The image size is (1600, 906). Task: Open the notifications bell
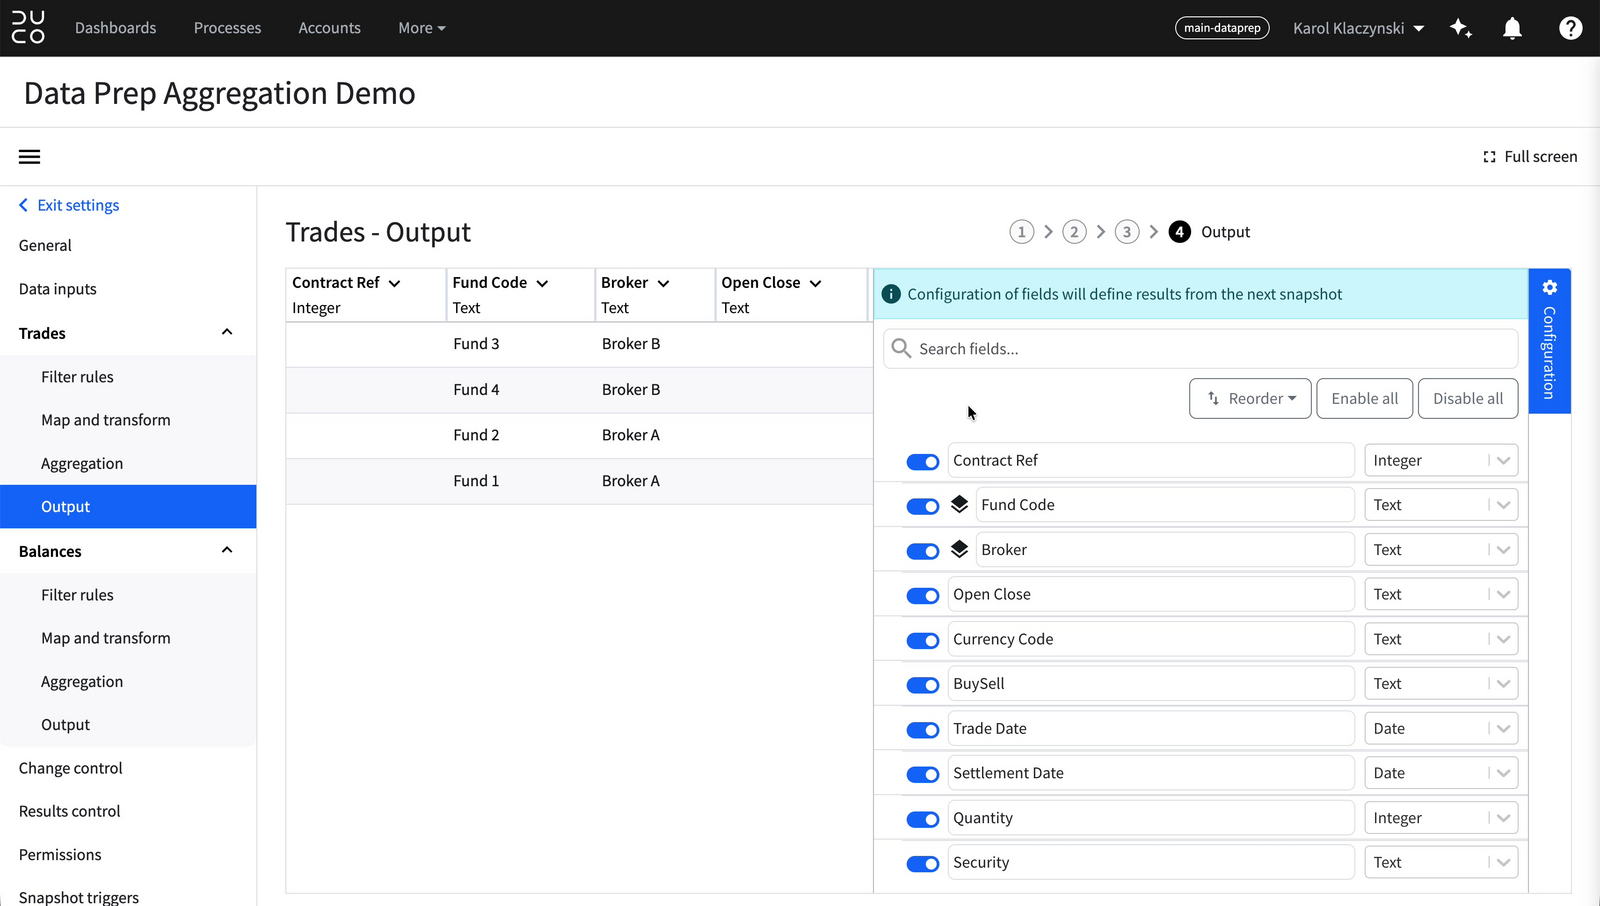[x=1512, y=28]
